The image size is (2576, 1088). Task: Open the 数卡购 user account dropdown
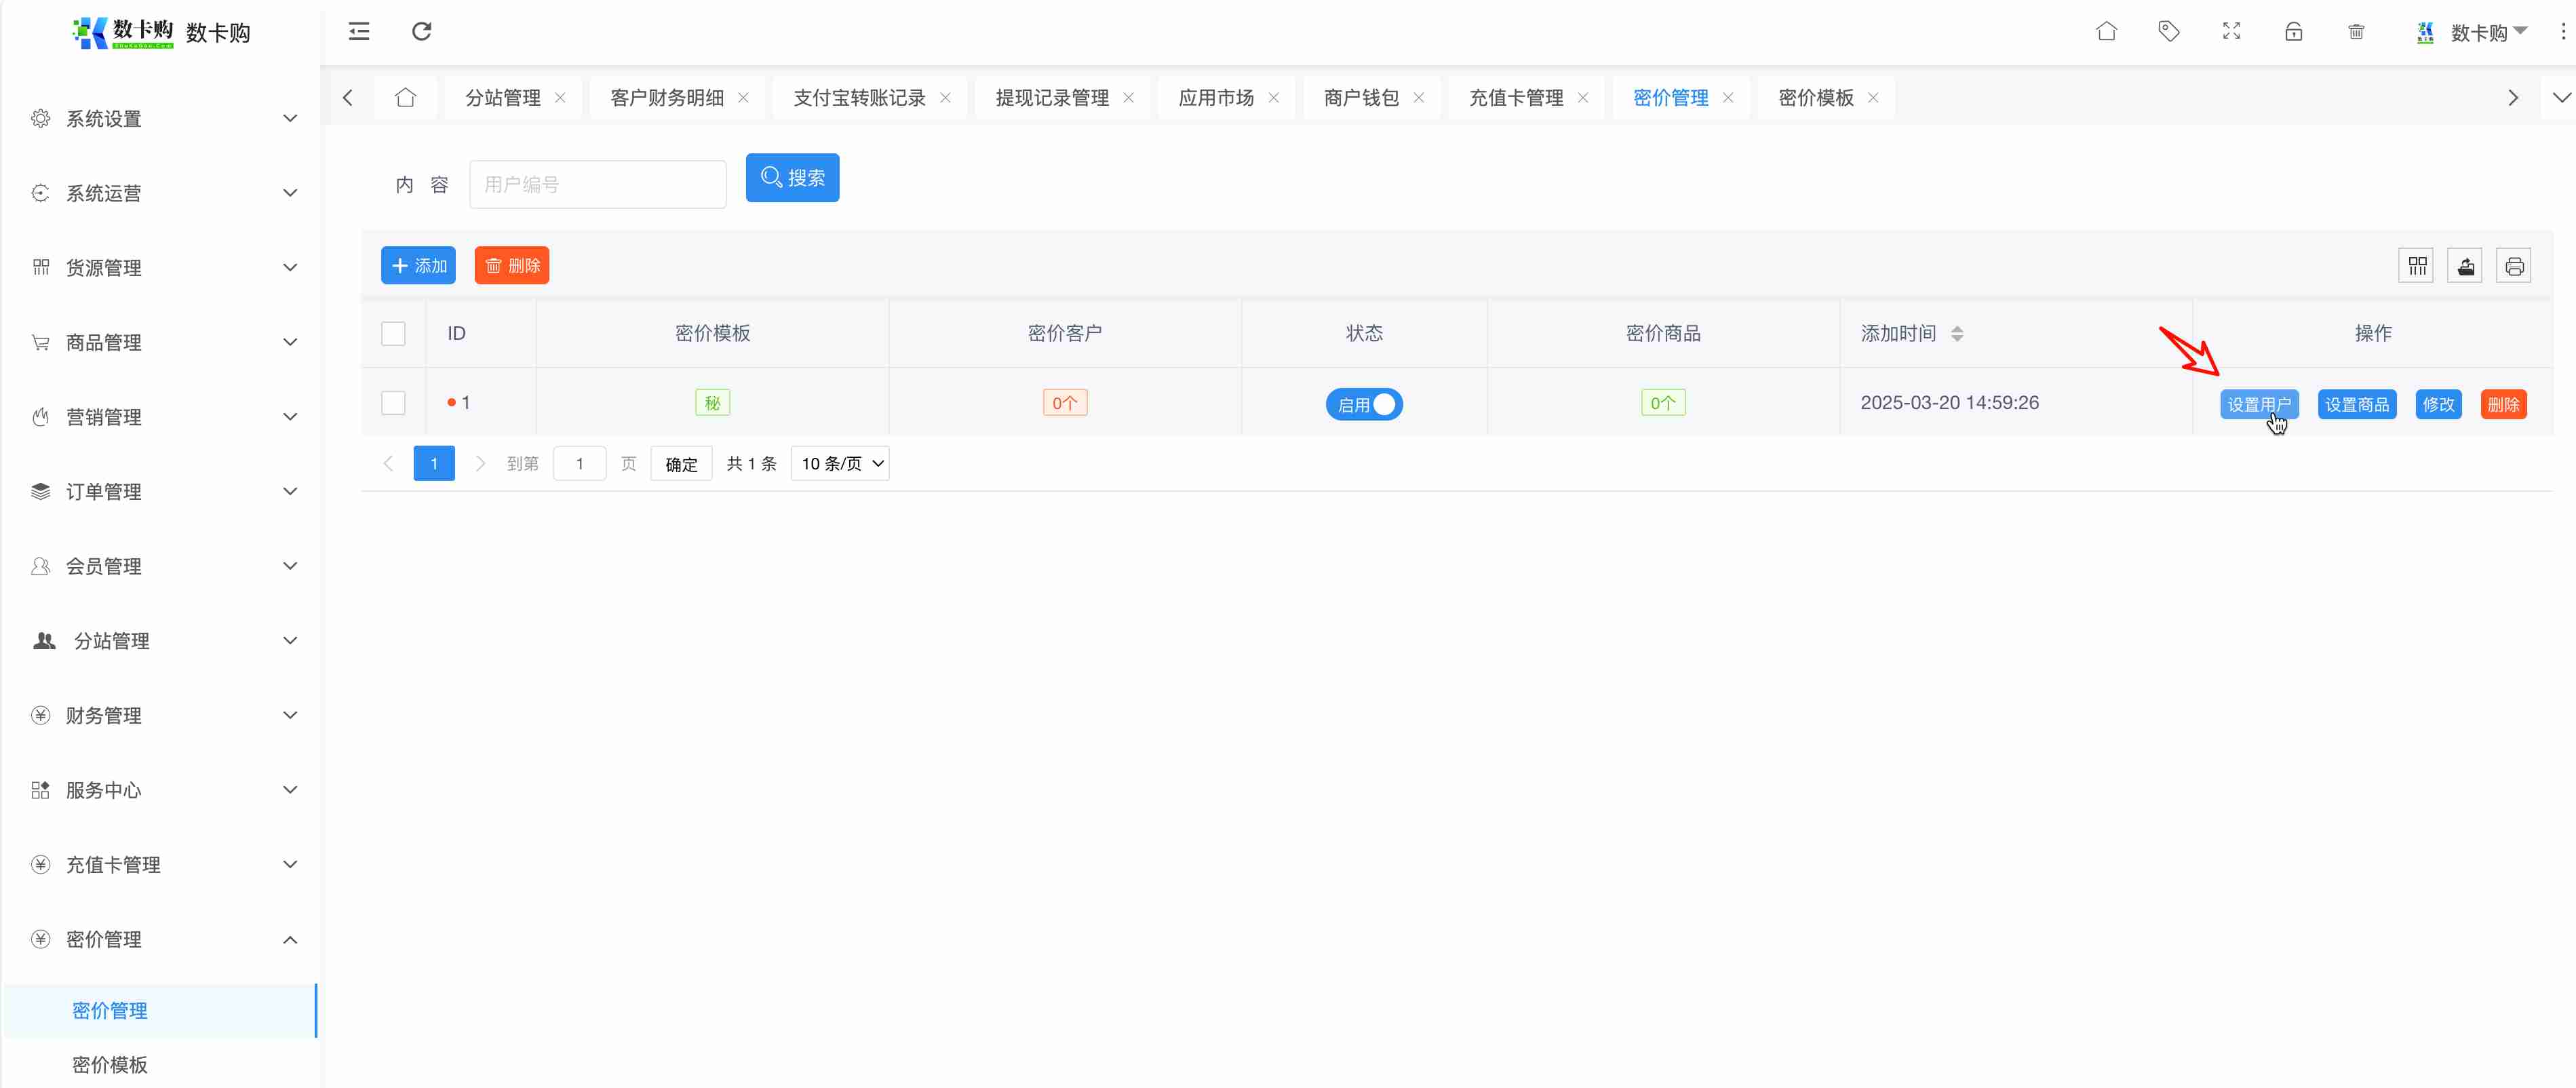2479,33
